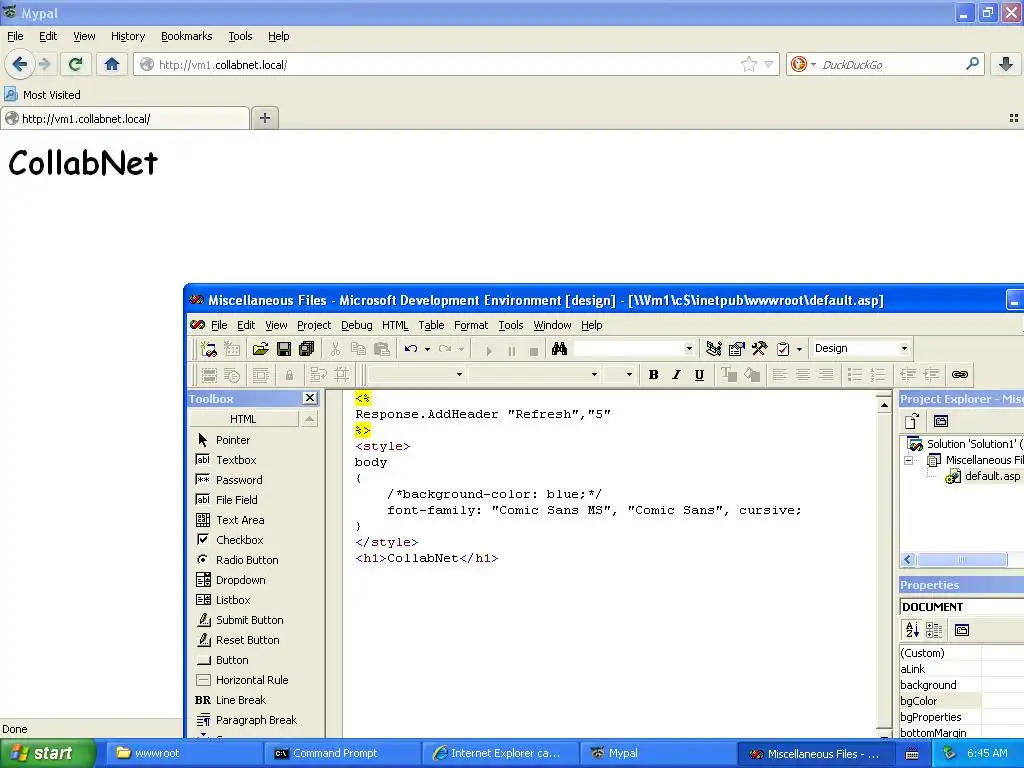Select Radio Button item in Toolbox

247,560
